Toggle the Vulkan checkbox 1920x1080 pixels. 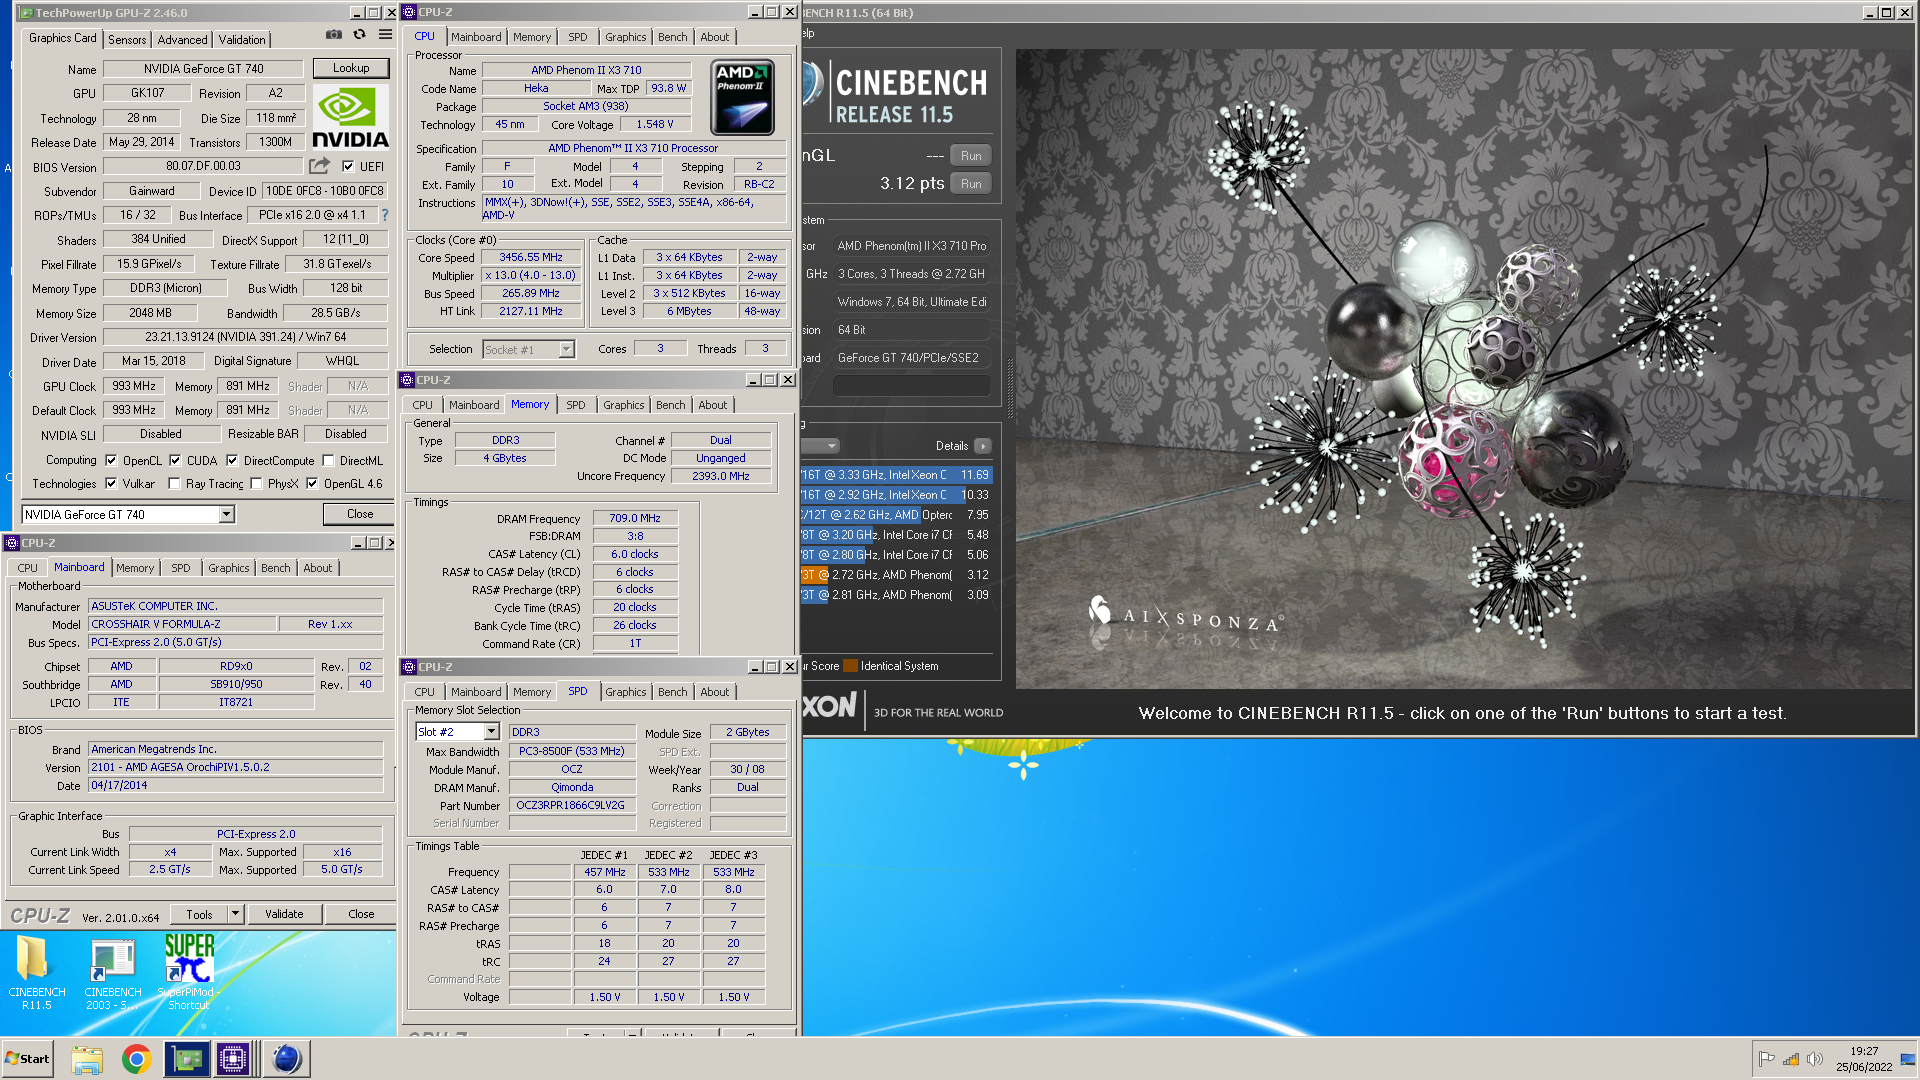point(111,484)
